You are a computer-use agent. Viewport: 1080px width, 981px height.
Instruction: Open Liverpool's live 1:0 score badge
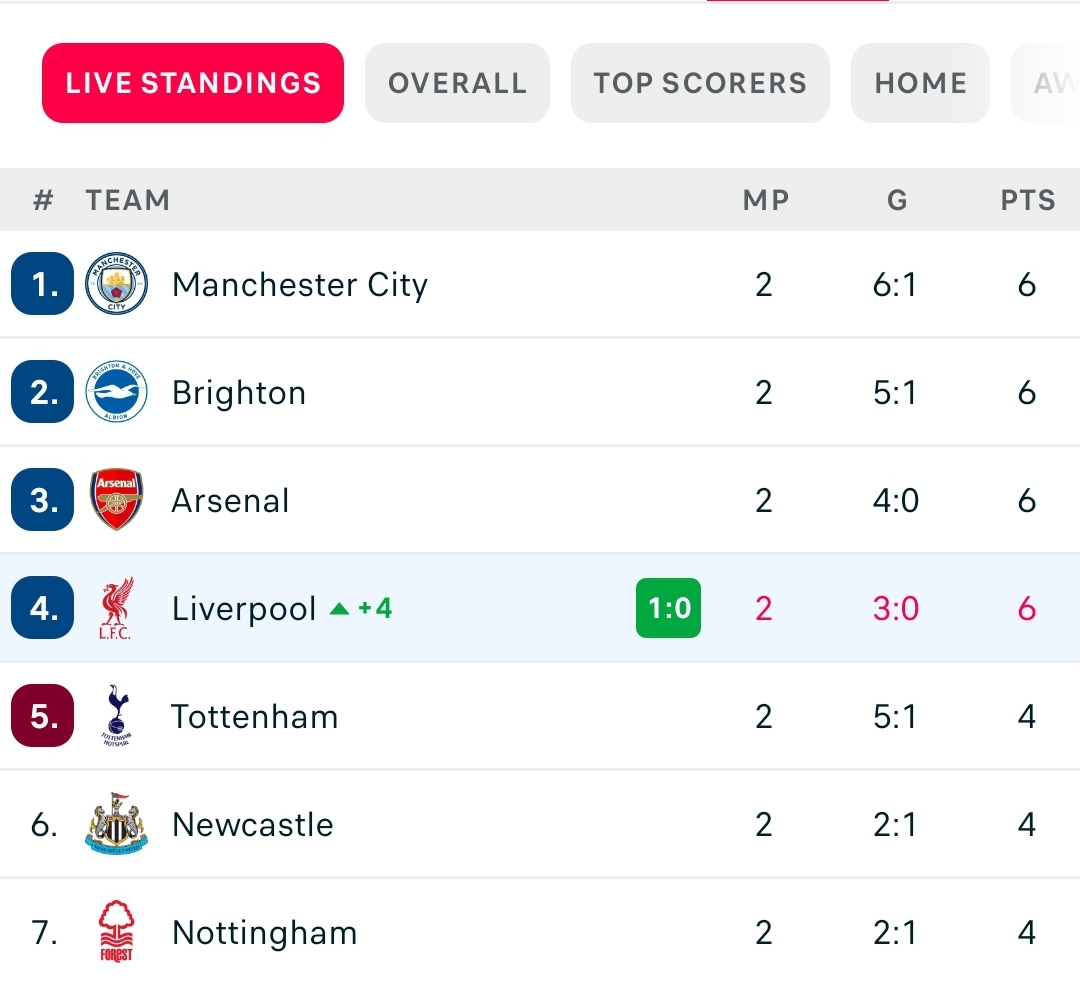pyautogui.click(x=668, y=608)
